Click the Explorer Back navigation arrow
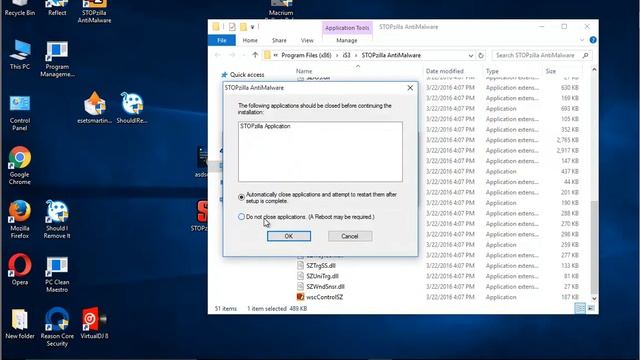 coord(218,55)
